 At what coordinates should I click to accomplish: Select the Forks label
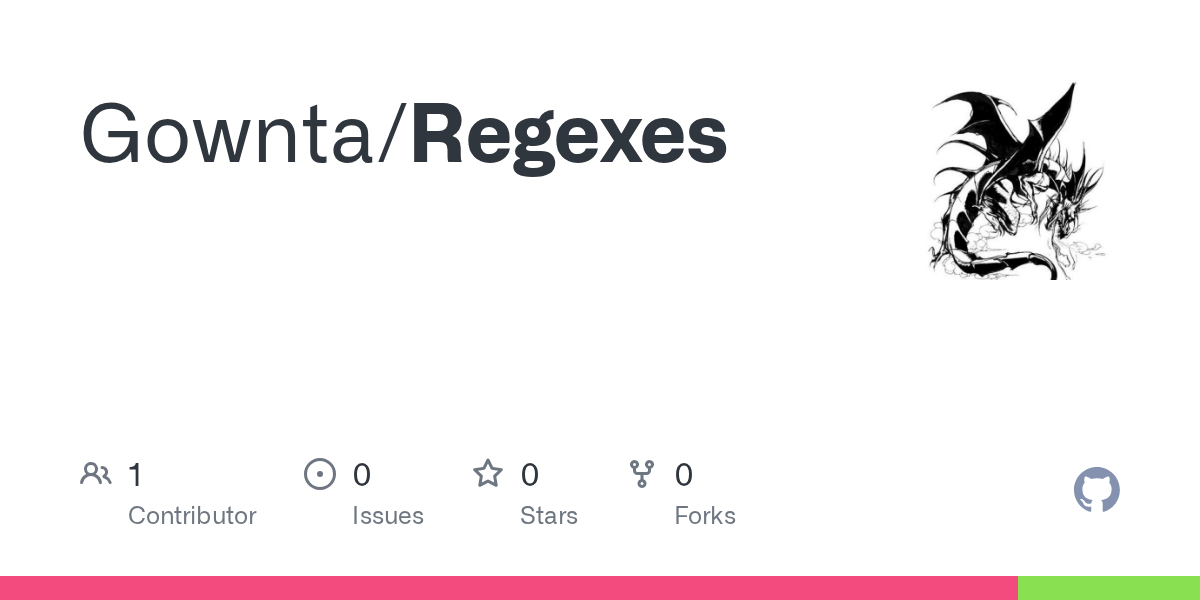(705, 516)
